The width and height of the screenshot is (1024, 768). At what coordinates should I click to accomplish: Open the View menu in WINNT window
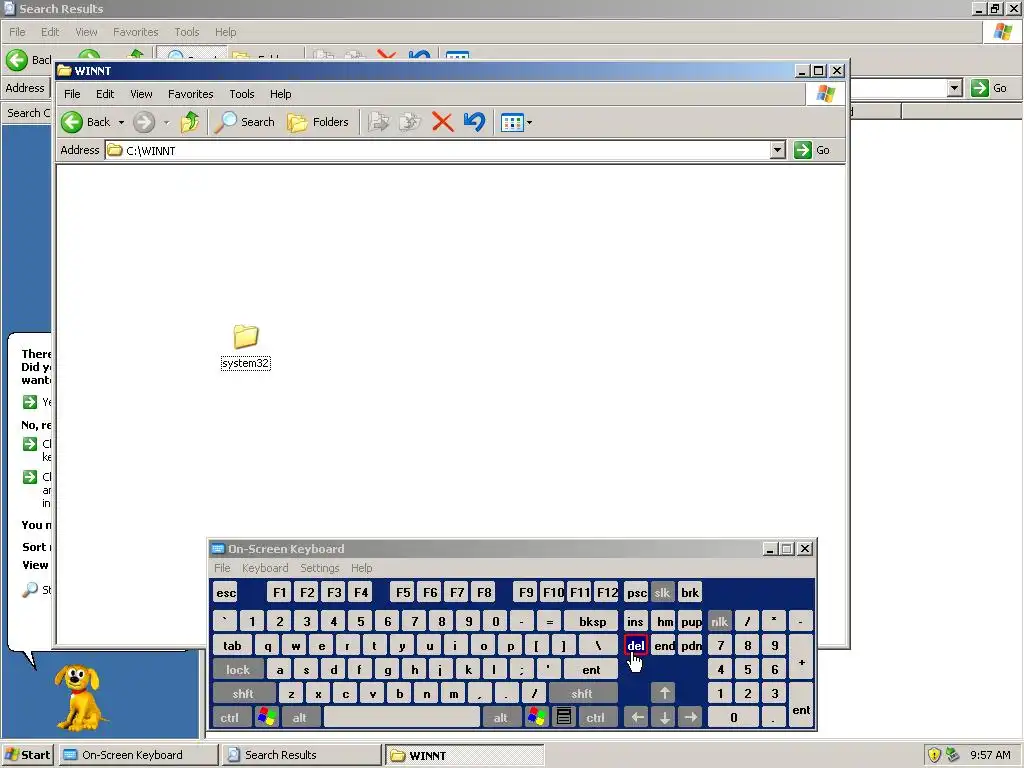[x=141, y=94]
